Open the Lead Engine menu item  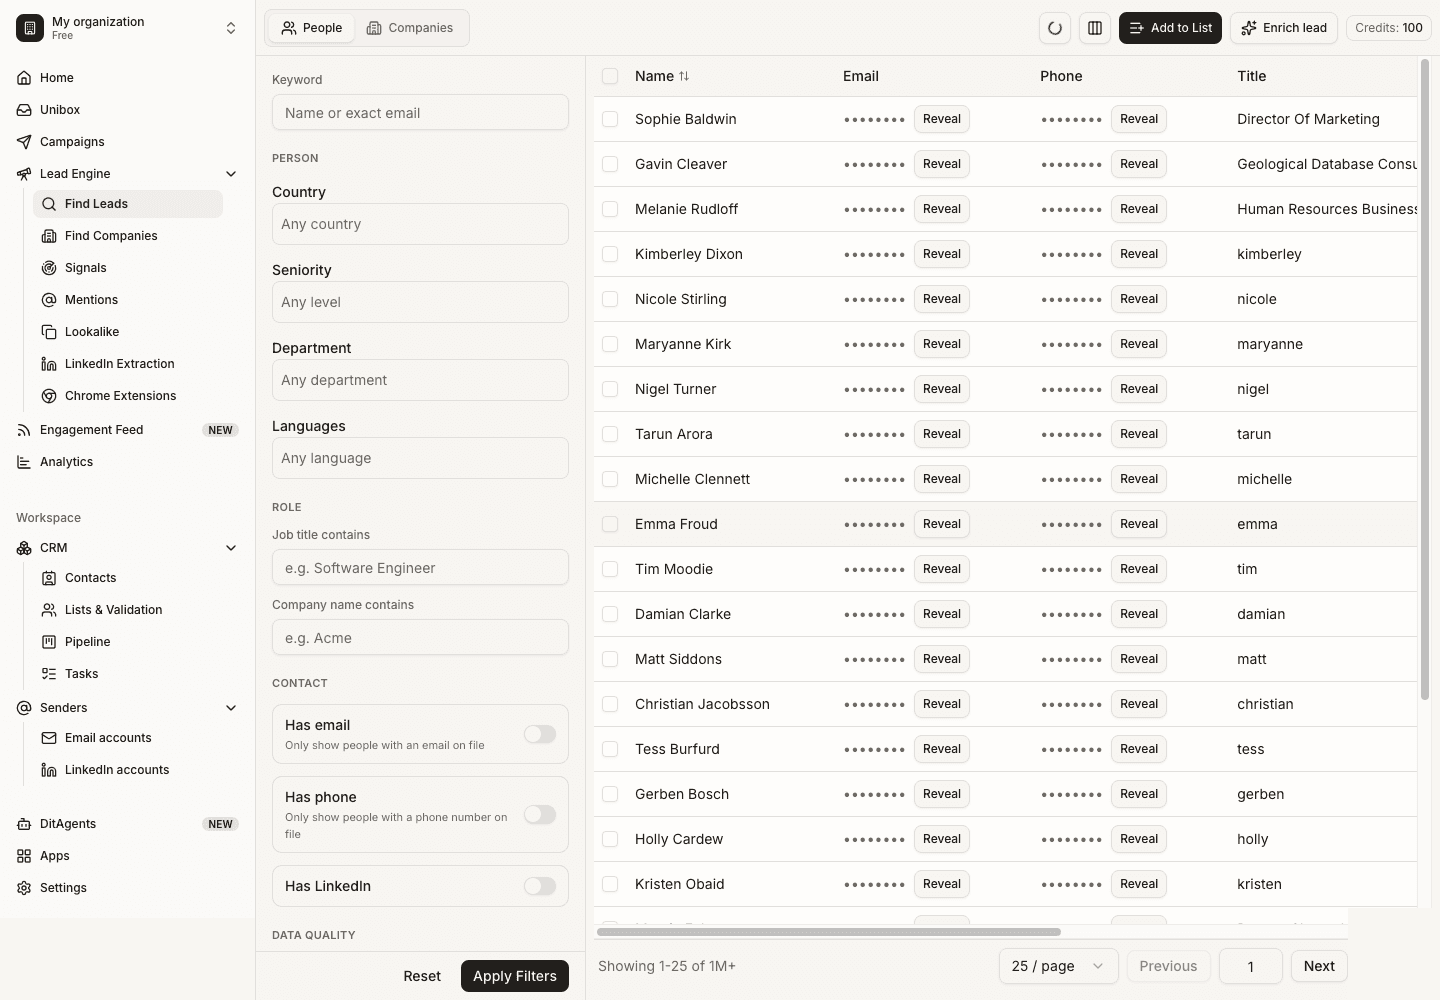pyautogui.click(x=128, y=174)
